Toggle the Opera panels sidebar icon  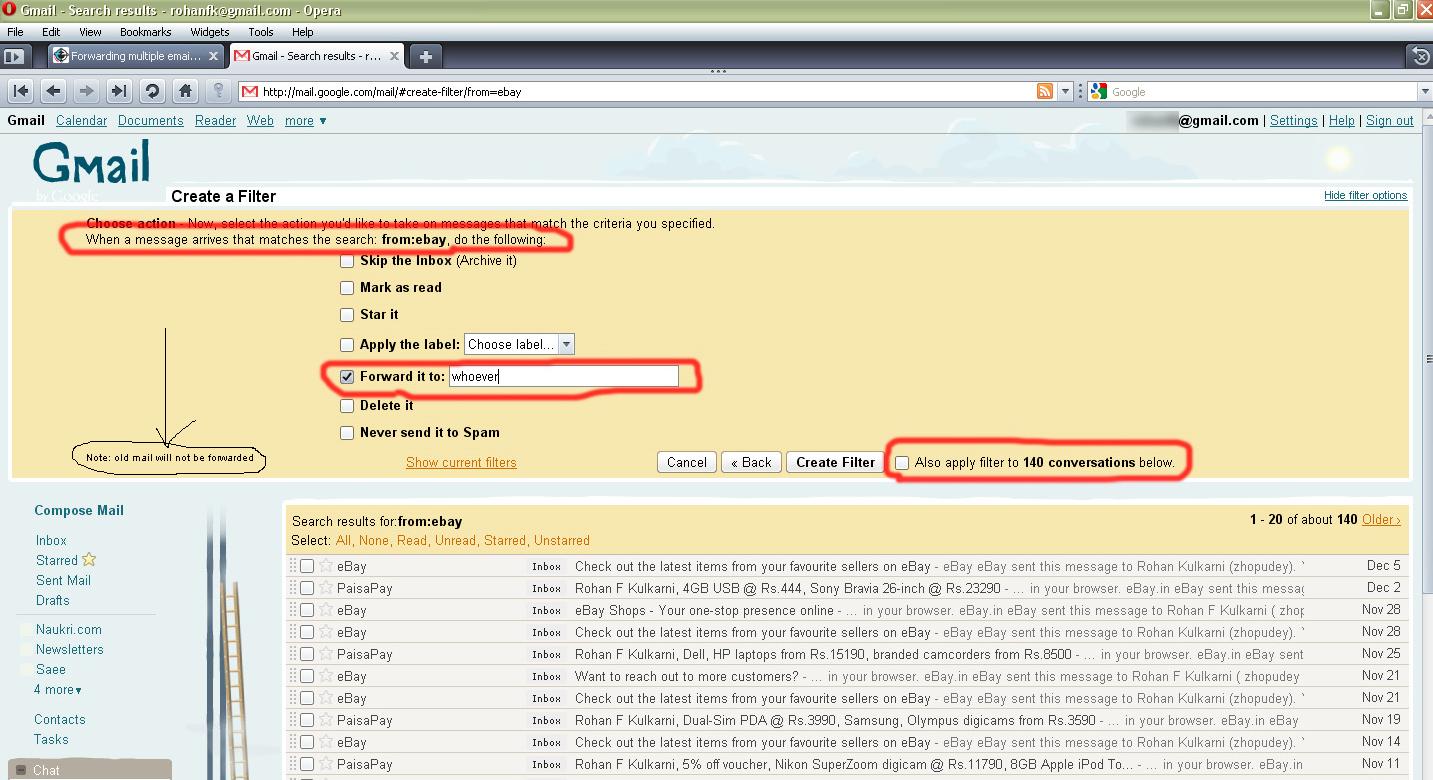coord(14,56)
